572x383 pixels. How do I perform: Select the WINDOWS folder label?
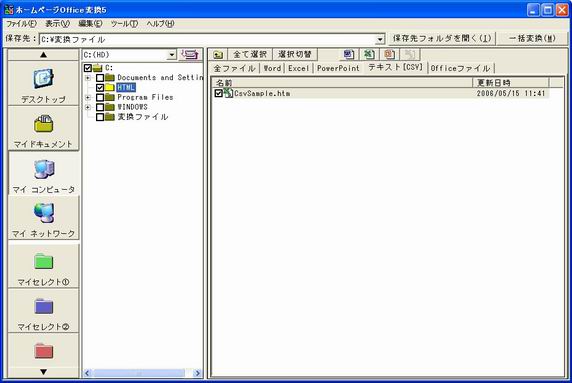point(132,107)
